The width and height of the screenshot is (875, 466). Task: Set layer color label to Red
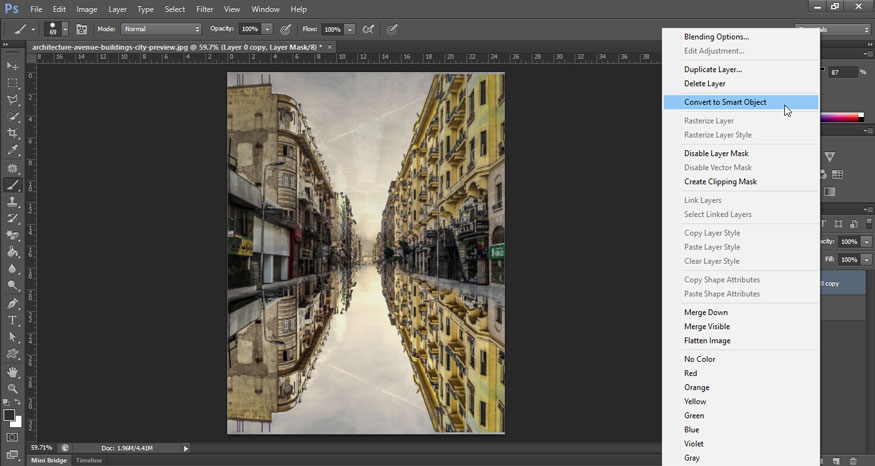coord(741,373)
